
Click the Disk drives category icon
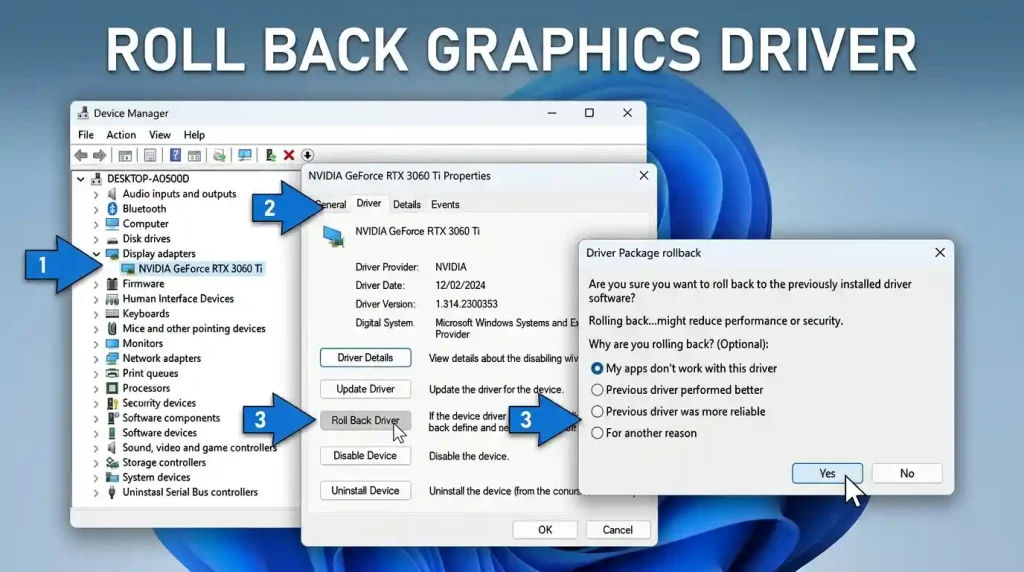click(x=112, y=239)
